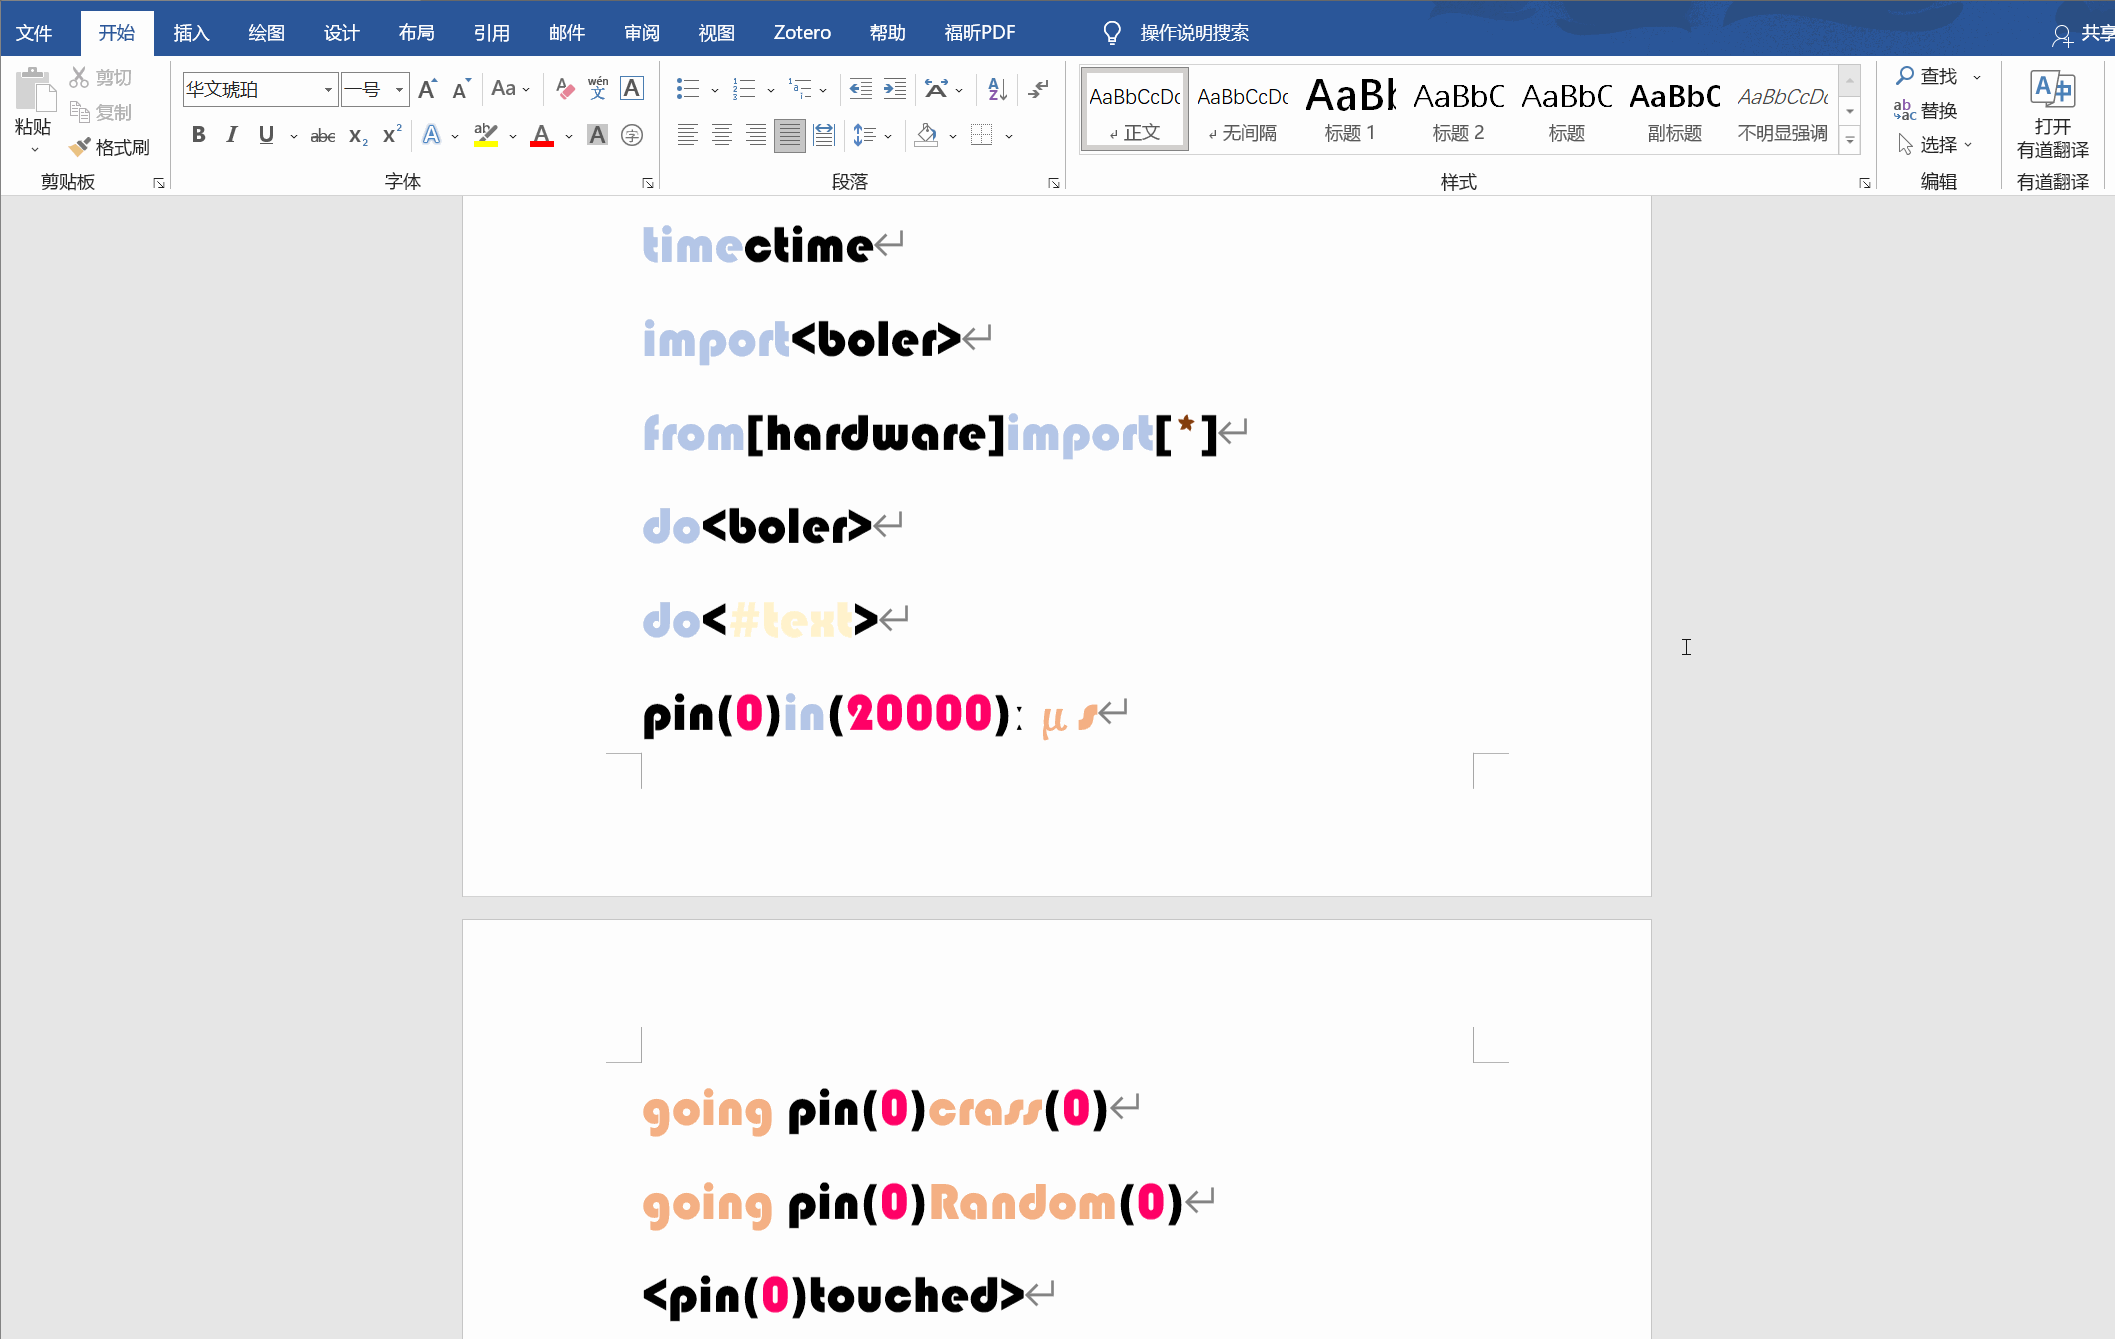Expand underline style dropdown arrow
Image resolution: width=2115 pixels, height=1339 pixels.
point(293,136)
